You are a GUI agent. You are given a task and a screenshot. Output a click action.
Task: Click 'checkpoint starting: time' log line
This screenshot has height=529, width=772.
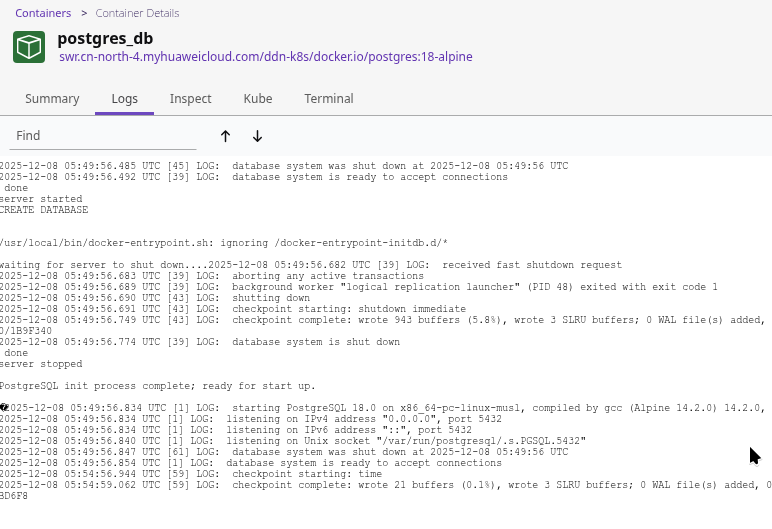[x=191, y=474]
